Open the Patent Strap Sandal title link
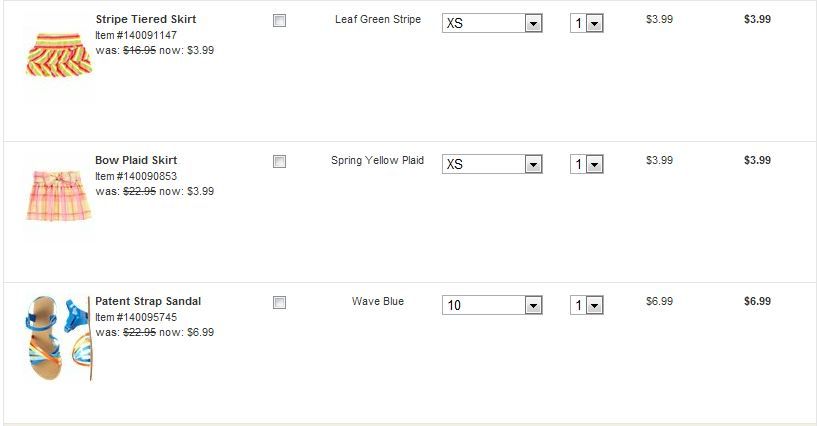Screen dimensions: 818x426 [x=148, y=301]
